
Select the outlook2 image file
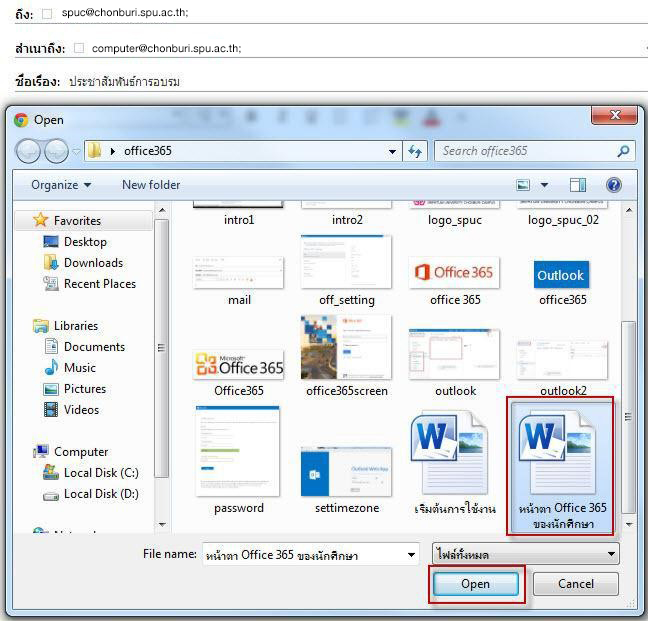coord(563,368)
